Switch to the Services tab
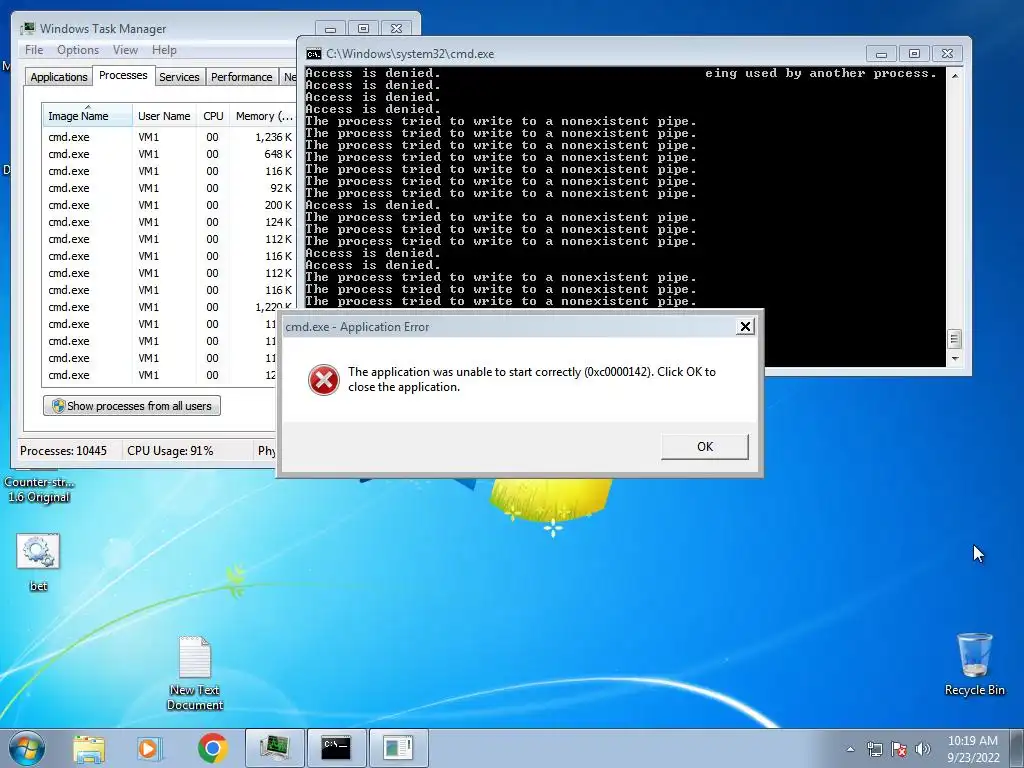Screen dimensions: 1024x768 [x=179, y=76]
